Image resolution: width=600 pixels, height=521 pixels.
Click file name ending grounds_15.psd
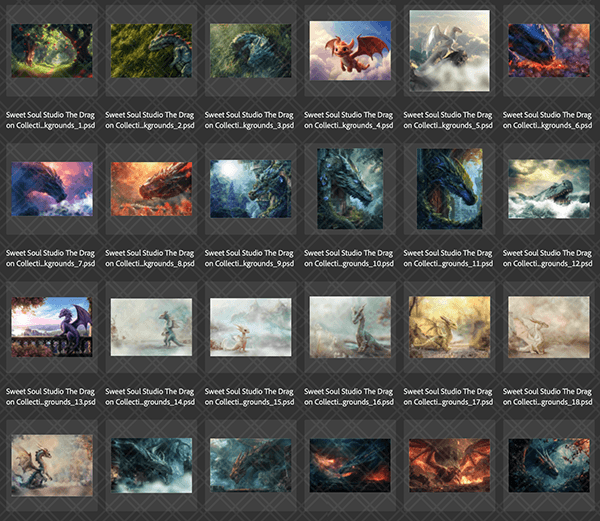[x=249, y=397]
